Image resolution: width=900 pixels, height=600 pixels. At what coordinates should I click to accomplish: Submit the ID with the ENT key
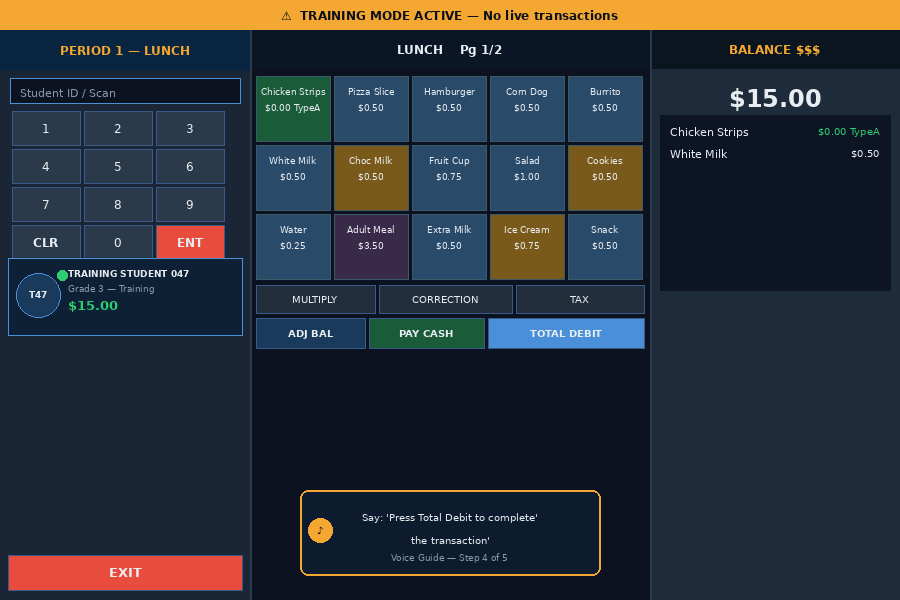click(x=190, y=242)
